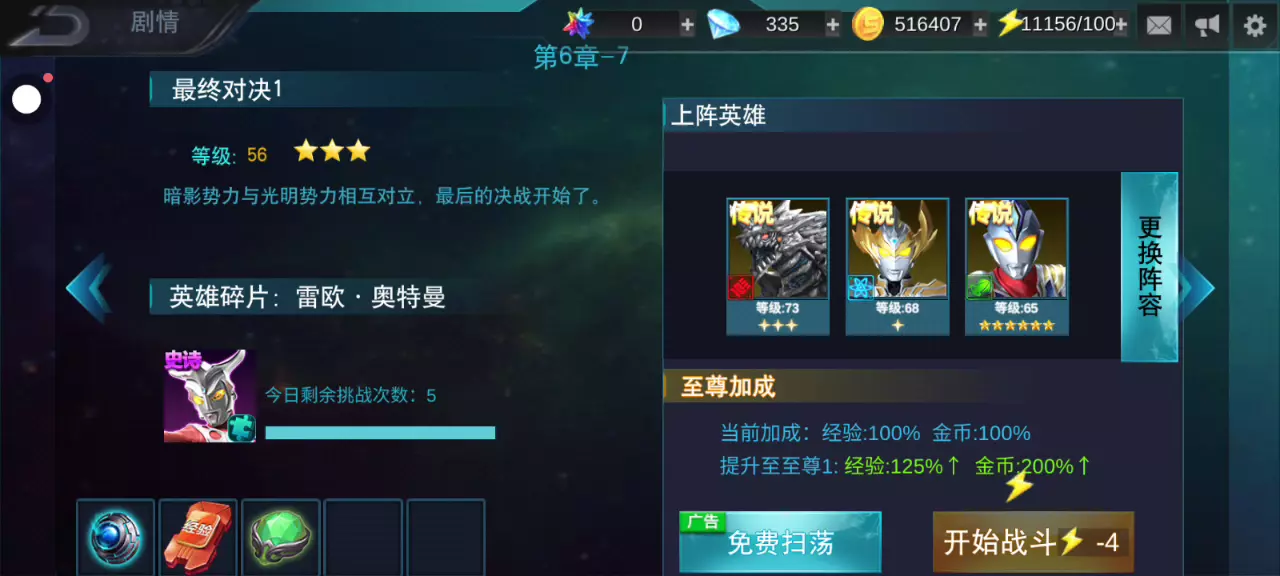Click the 雷欧·奥特曼 hero fragment portrait

click(x=210, y=396)
